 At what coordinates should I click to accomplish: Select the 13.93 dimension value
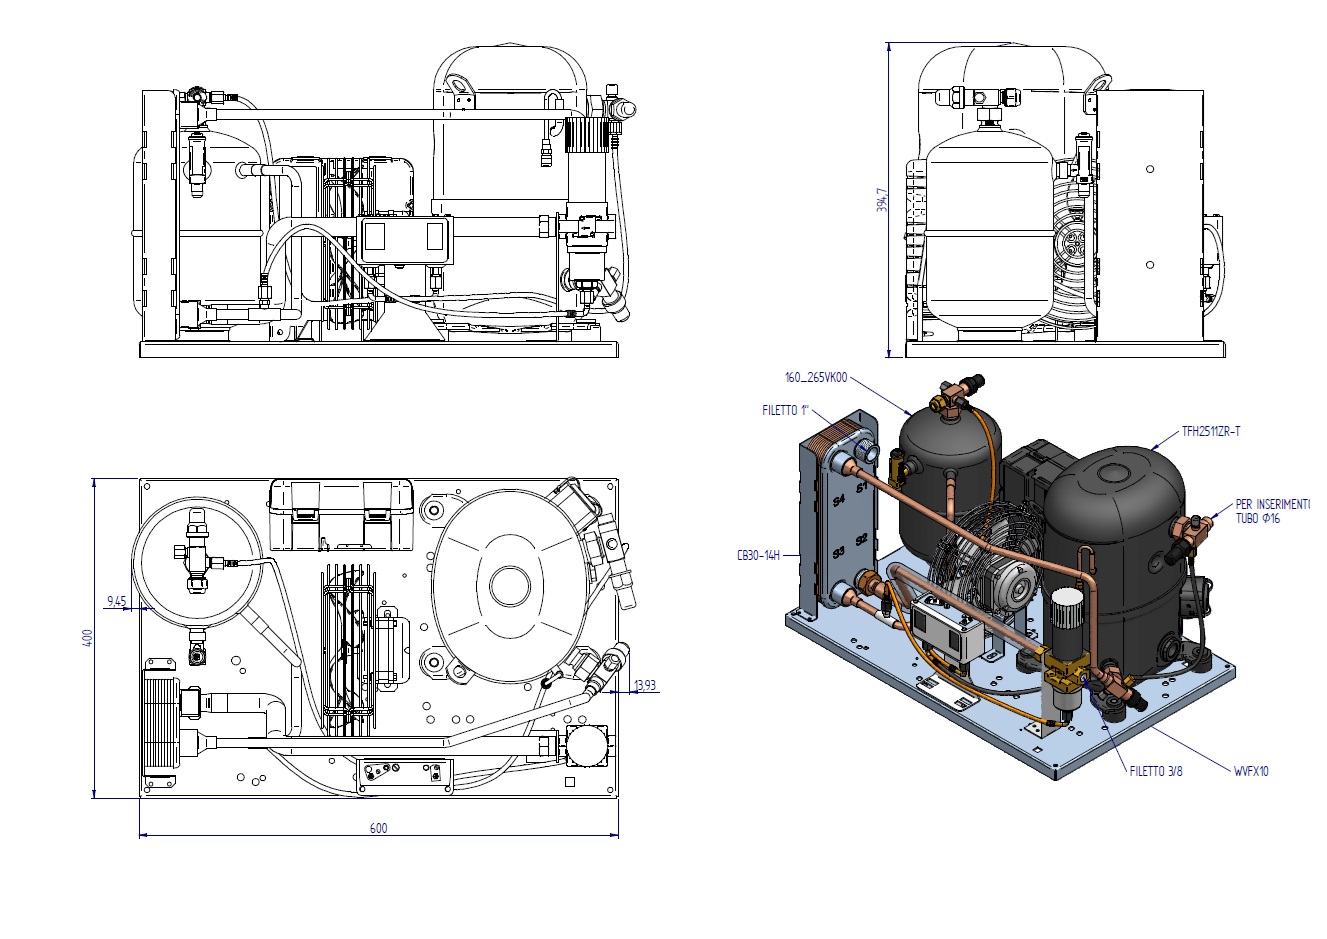645,685
